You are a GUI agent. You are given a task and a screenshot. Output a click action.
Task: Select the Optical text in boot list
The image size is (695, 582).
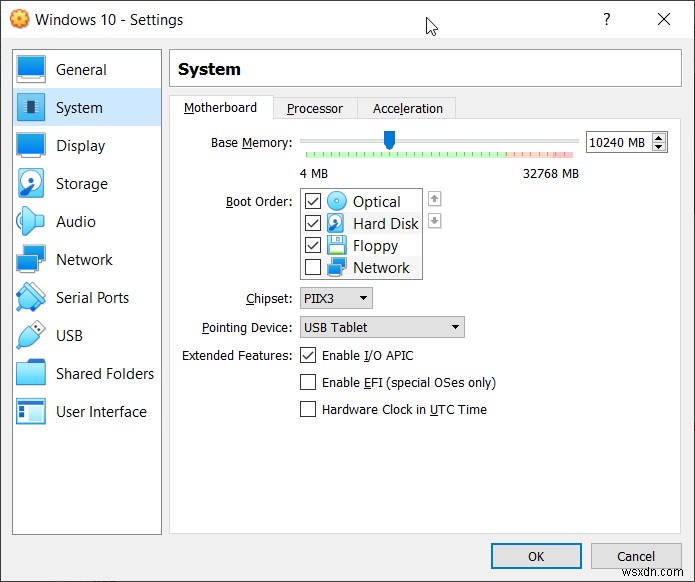(377, 202)
